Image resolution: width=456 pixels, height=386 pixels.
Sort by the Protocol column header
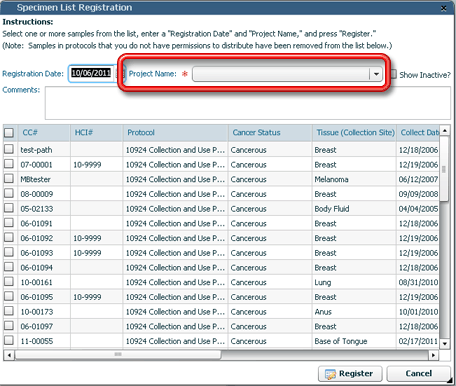[x=176, y=133]
